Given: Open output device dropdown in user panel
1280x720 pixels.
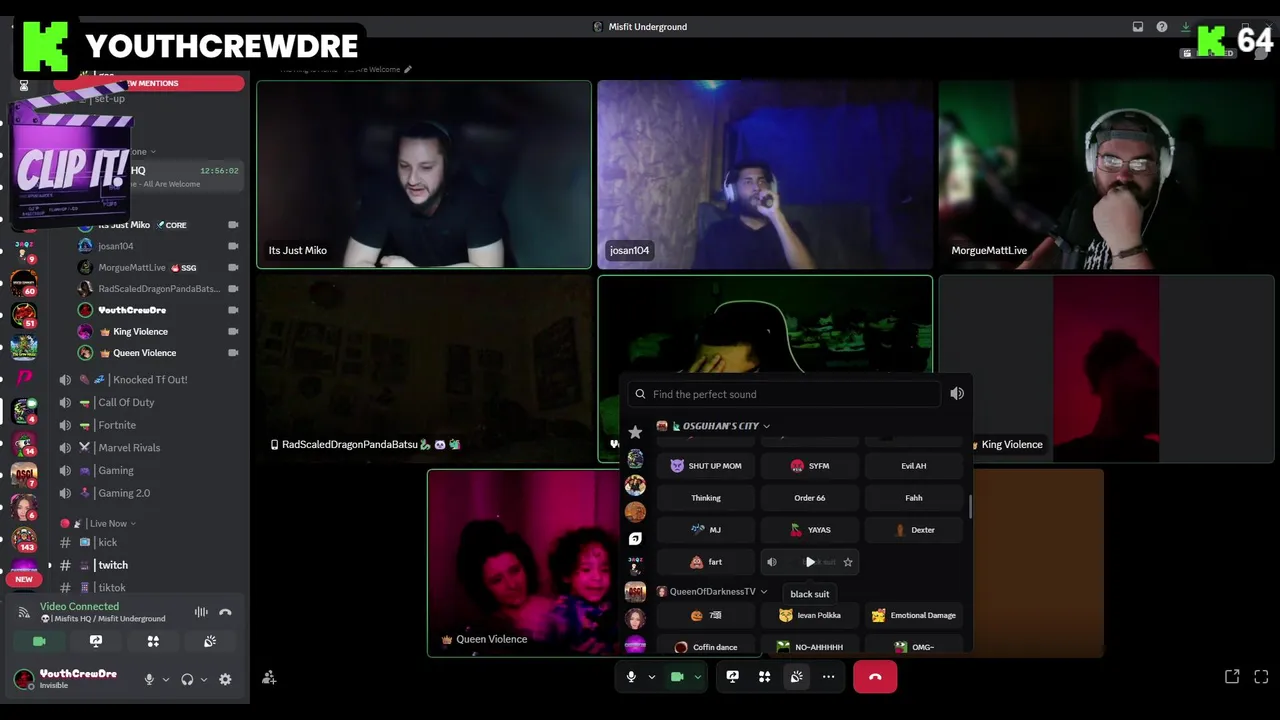Looking at the screenshot, I should pos(204,679).
